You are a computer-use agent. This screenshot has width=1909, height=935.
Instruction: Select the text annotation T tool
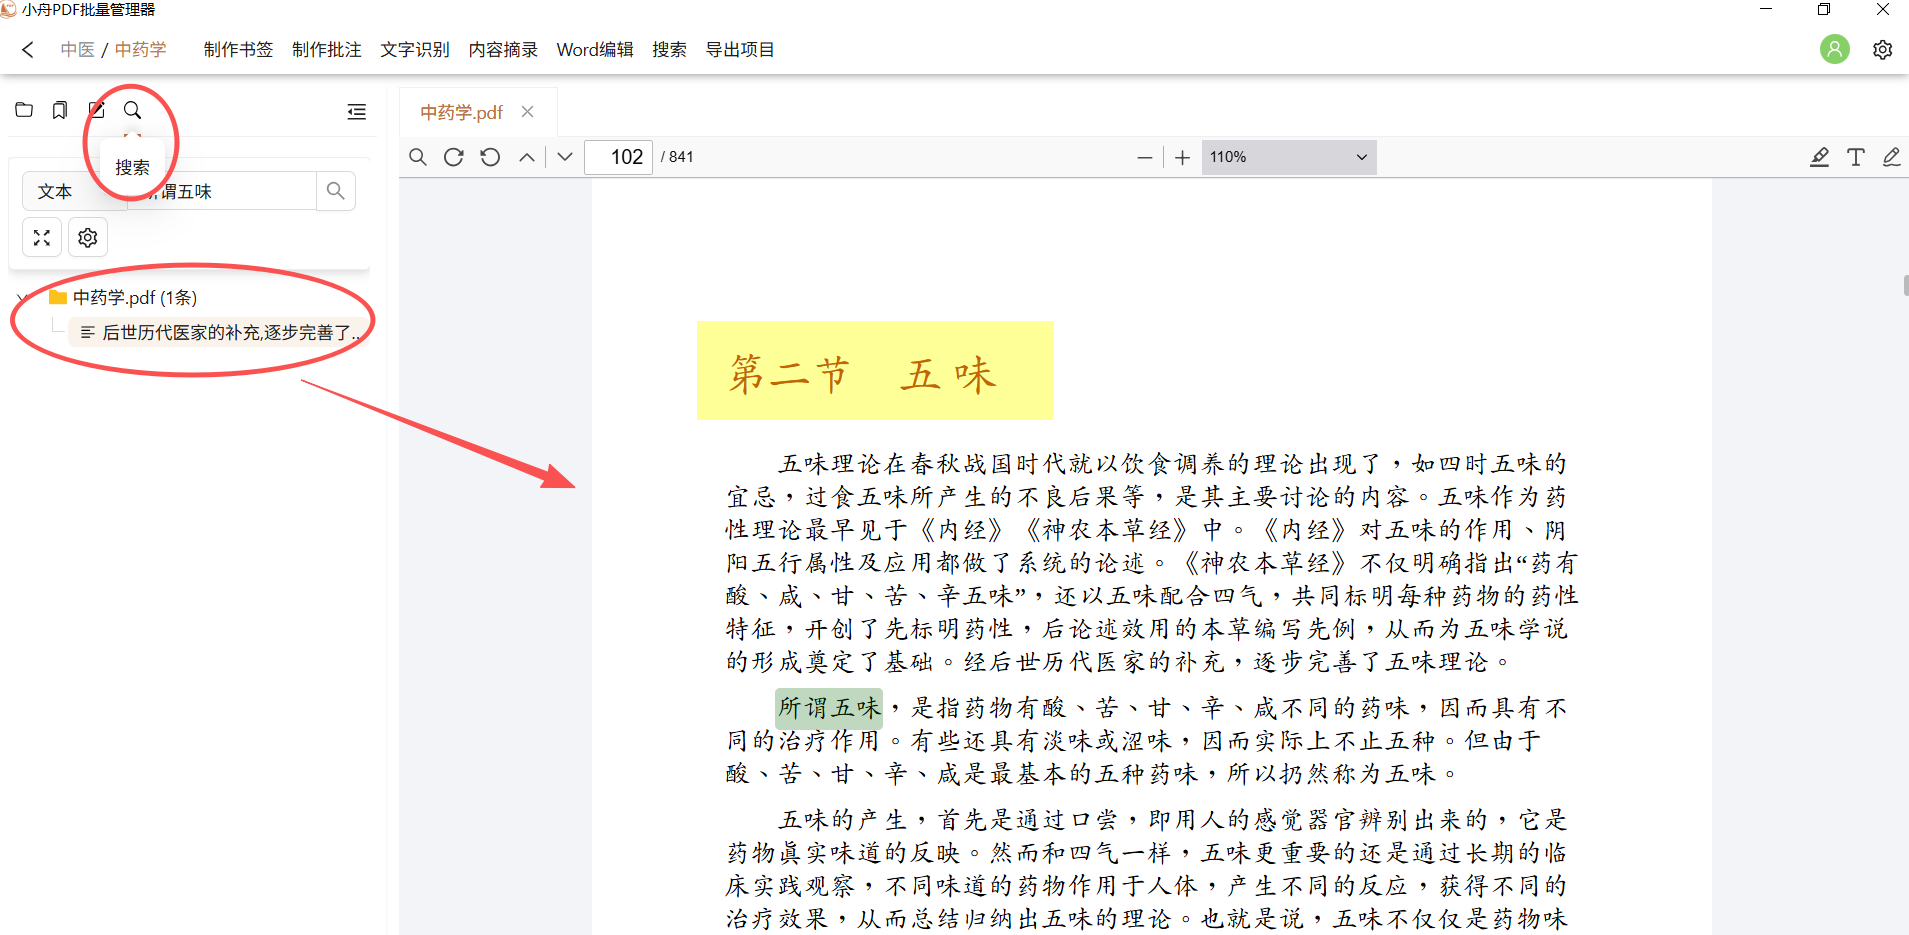click(x=1855, y=157)
